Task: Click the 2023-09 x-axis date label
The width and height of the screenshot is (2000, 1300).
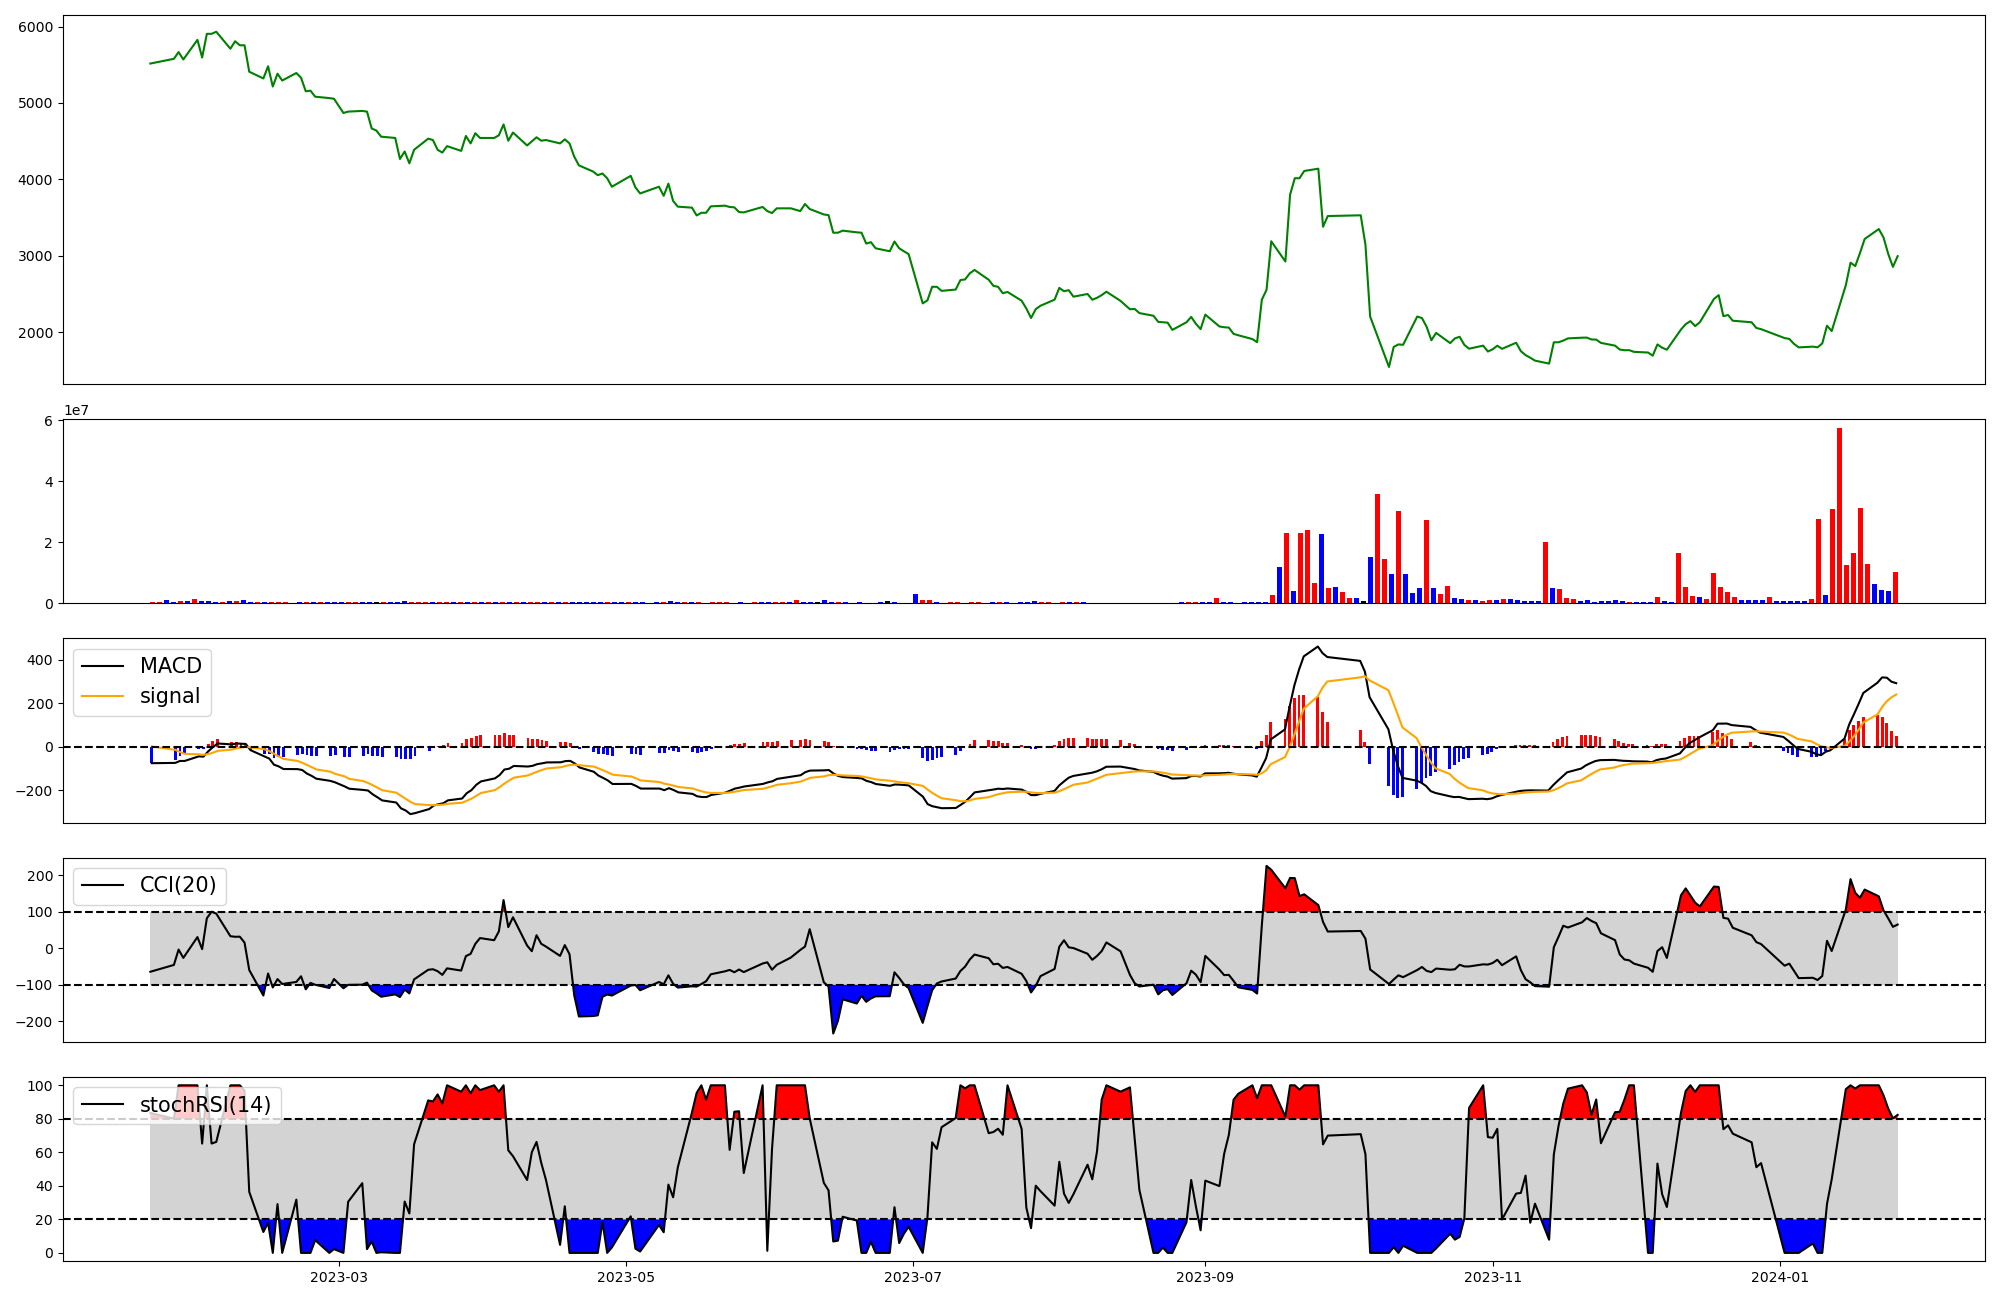Action: [x=1205, y=1277]
